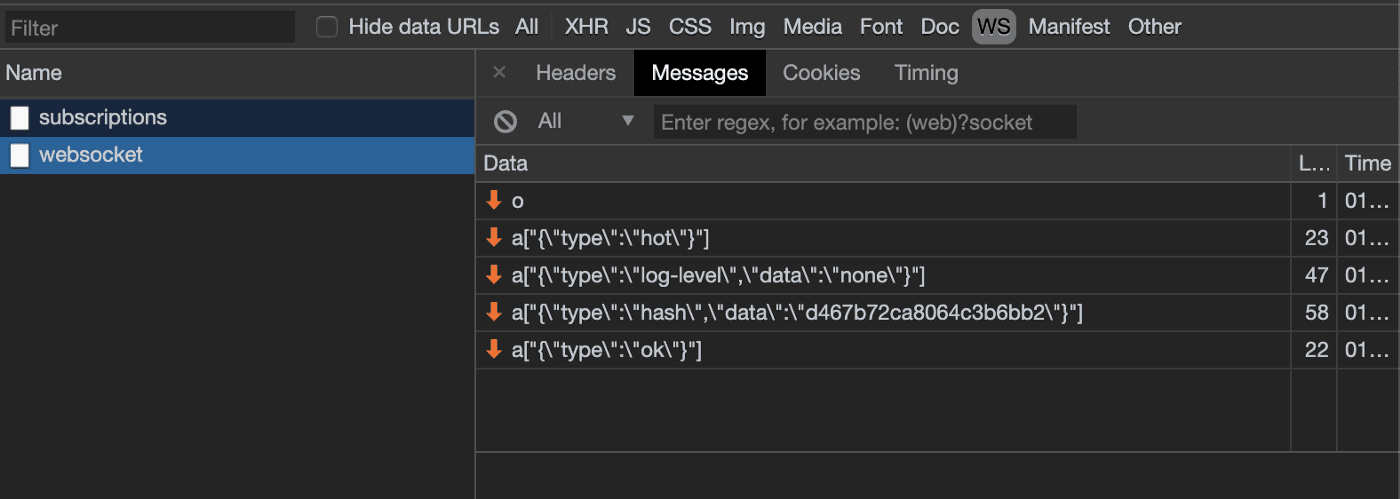The height and width of the screenshot is (499, 1400).
Task: Open the All message type dropdown
Action: (586, 122)
